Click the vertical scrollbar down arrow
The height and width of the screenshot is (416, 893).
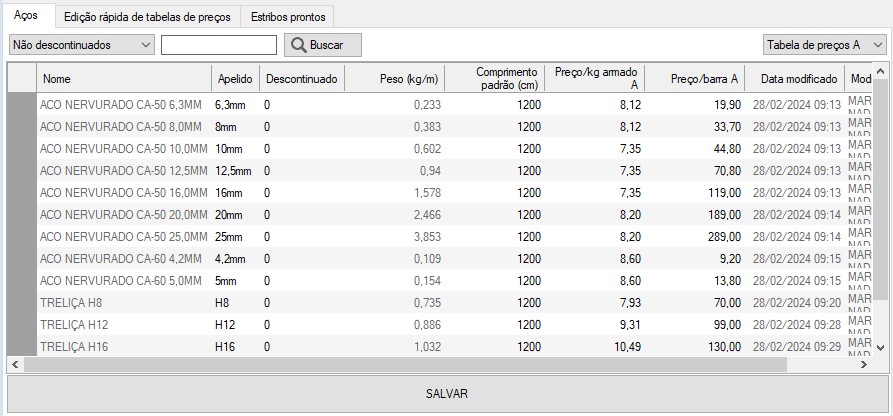[x=880, y=346]
